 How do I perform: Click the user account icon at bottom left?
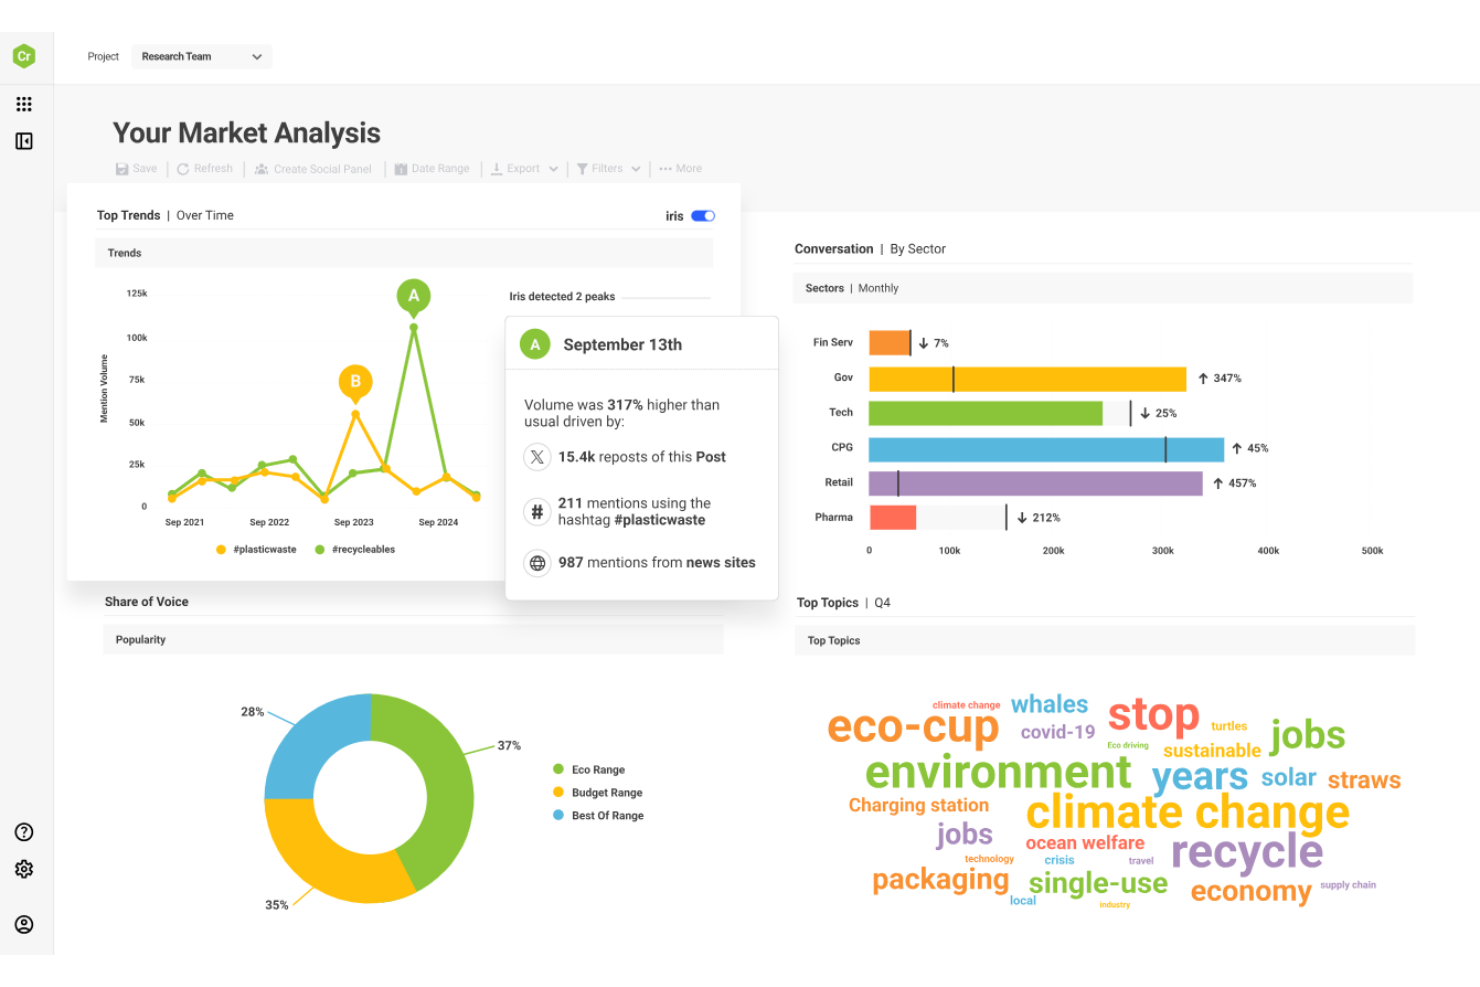(23, 924)
